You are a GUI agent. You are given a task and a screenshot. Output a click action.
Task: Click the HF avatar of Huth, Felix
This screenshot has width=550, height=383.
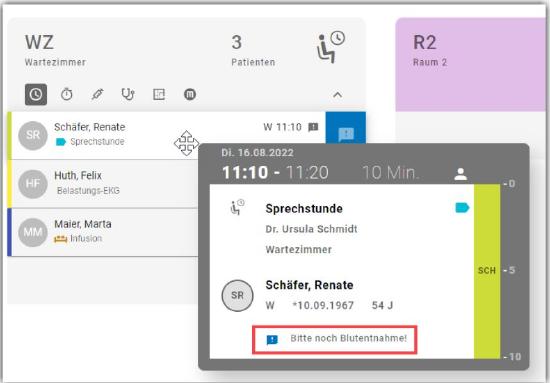pyautogui.click(x=33, y=183)
